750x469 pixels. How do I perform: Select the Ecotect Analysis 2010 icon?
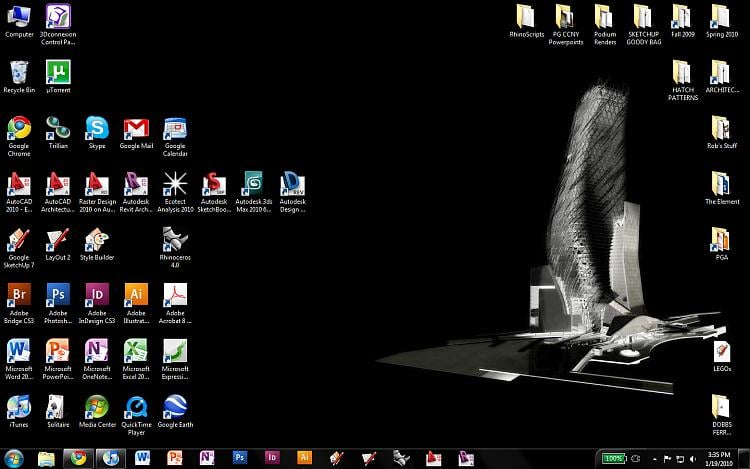pos(175,191)
